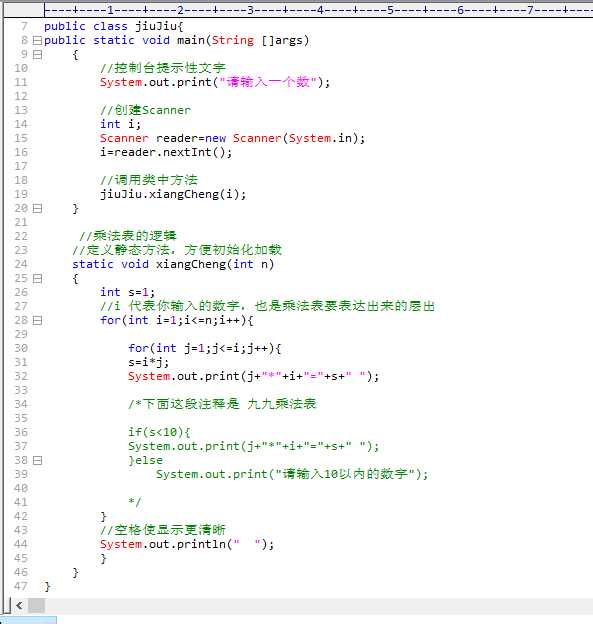Click the 'int i;' declaration on line 14
Viewport: 593px width, 624px height.
click(x=121, y=124)
